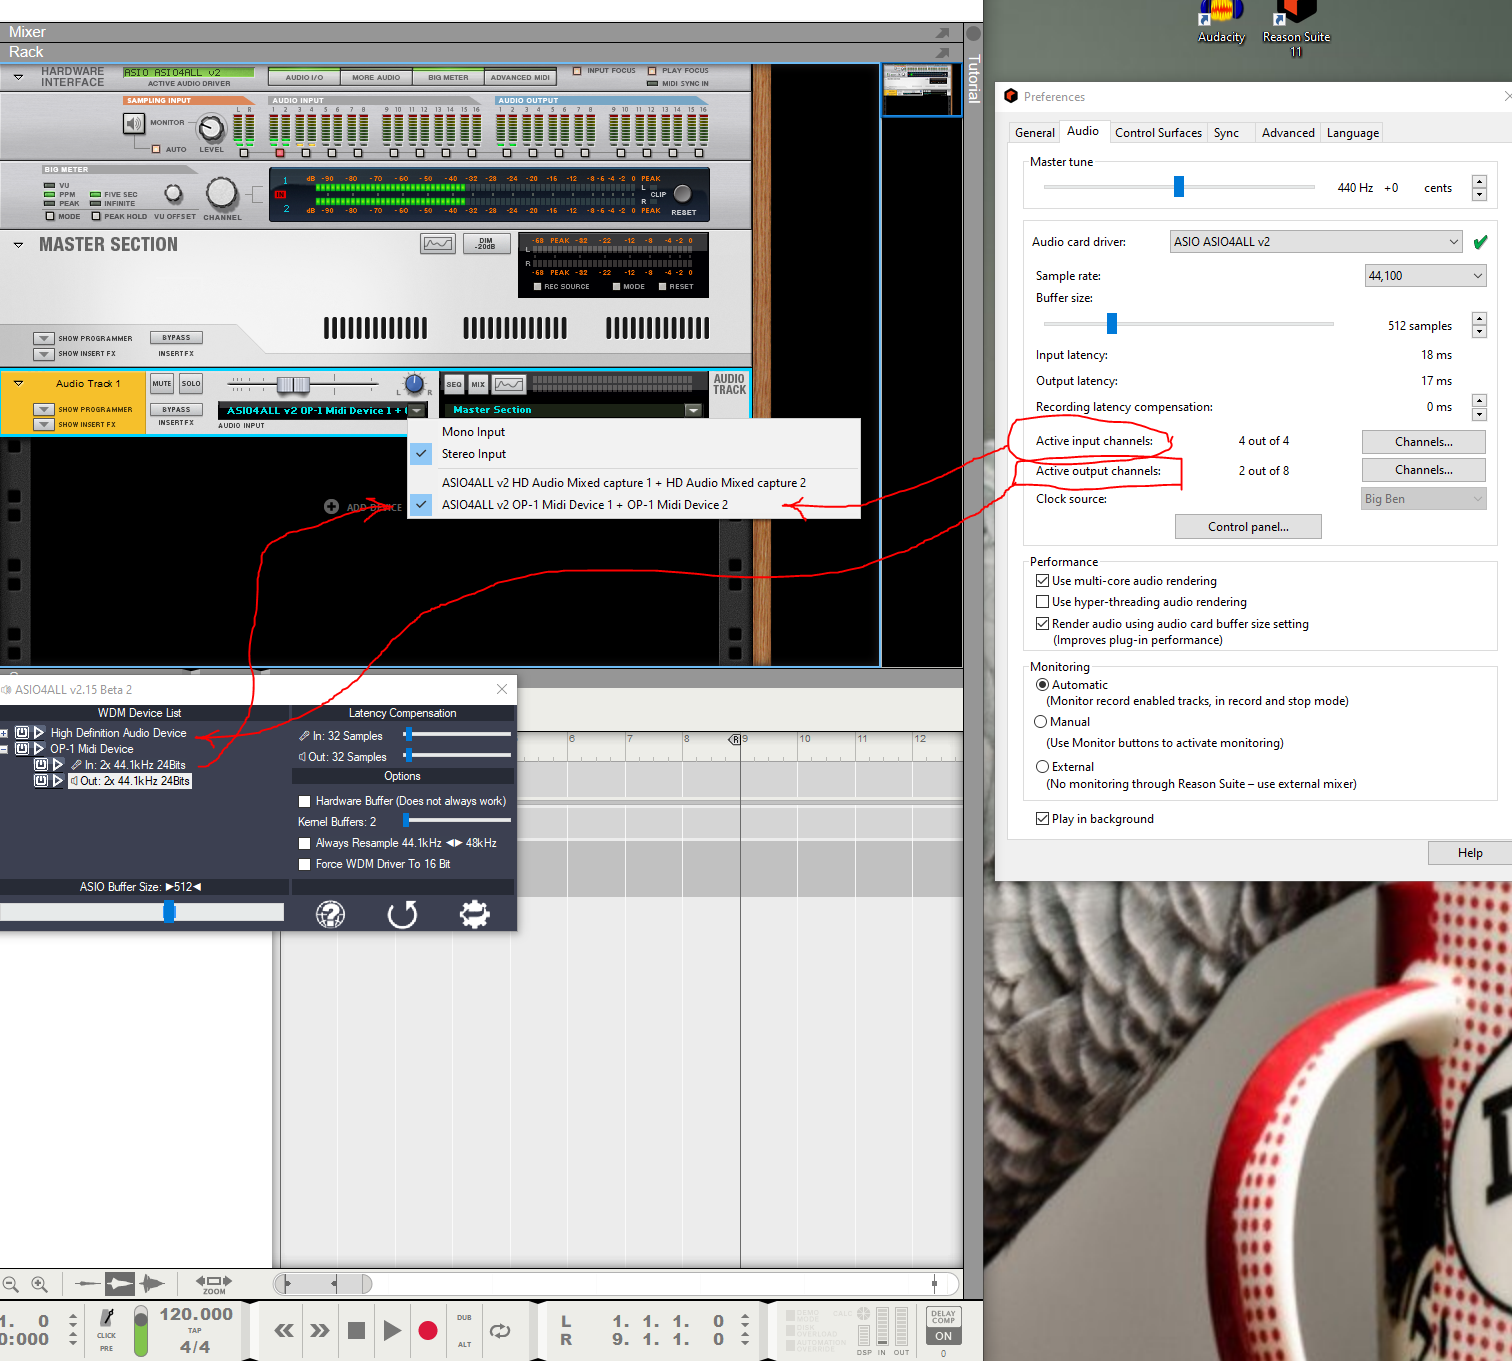Click the ASIO Buffer Size slider handle
The image size is (1512, 1361).
(x=169, y=911)
